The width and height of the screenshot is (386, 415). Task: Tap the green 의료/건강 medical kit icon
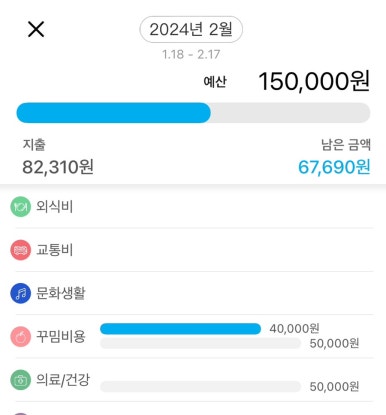(21, 380)
